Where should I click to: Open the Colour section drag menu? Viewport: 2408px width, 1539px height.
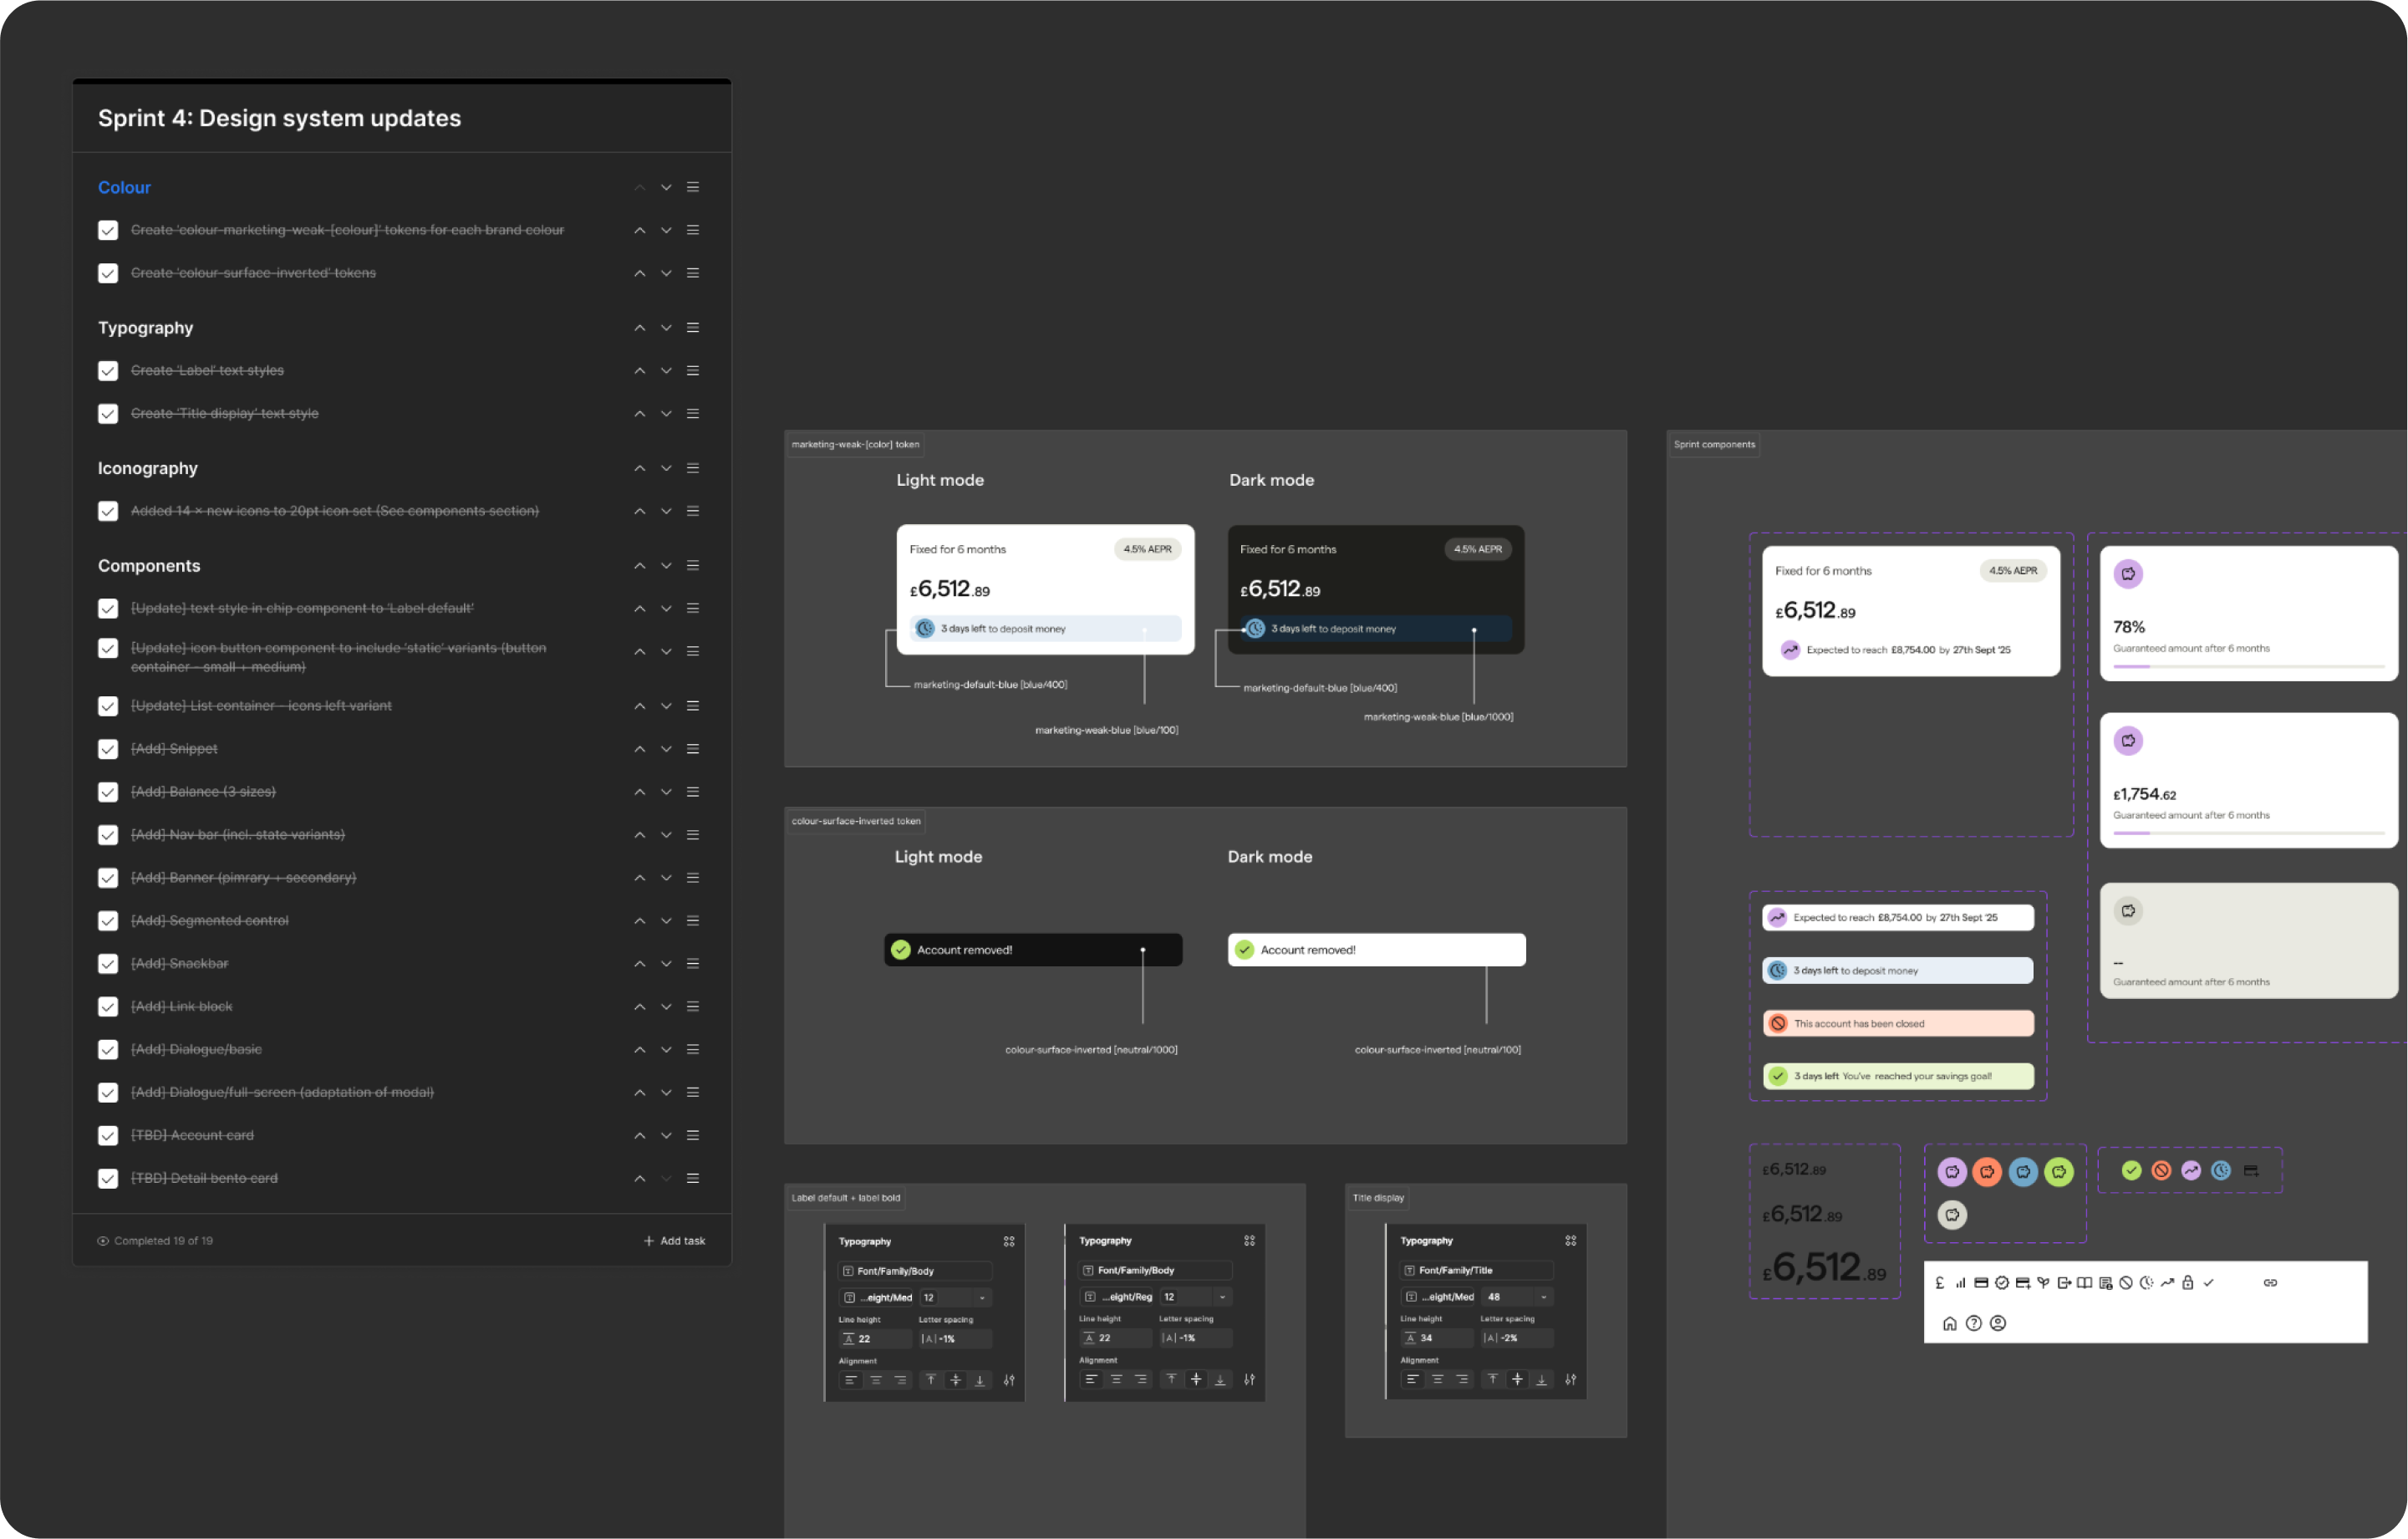[x=693, y=188]
